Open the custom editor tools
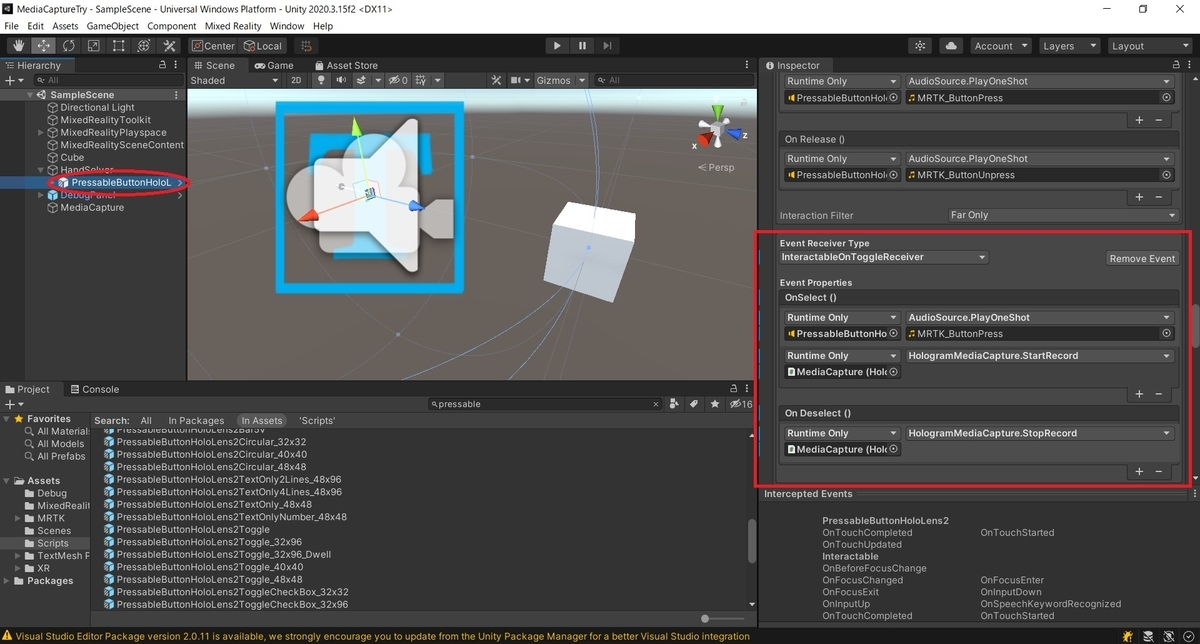Image resolution: width=1200 pixels, height=644 pixels. click(x=169, y=46)
